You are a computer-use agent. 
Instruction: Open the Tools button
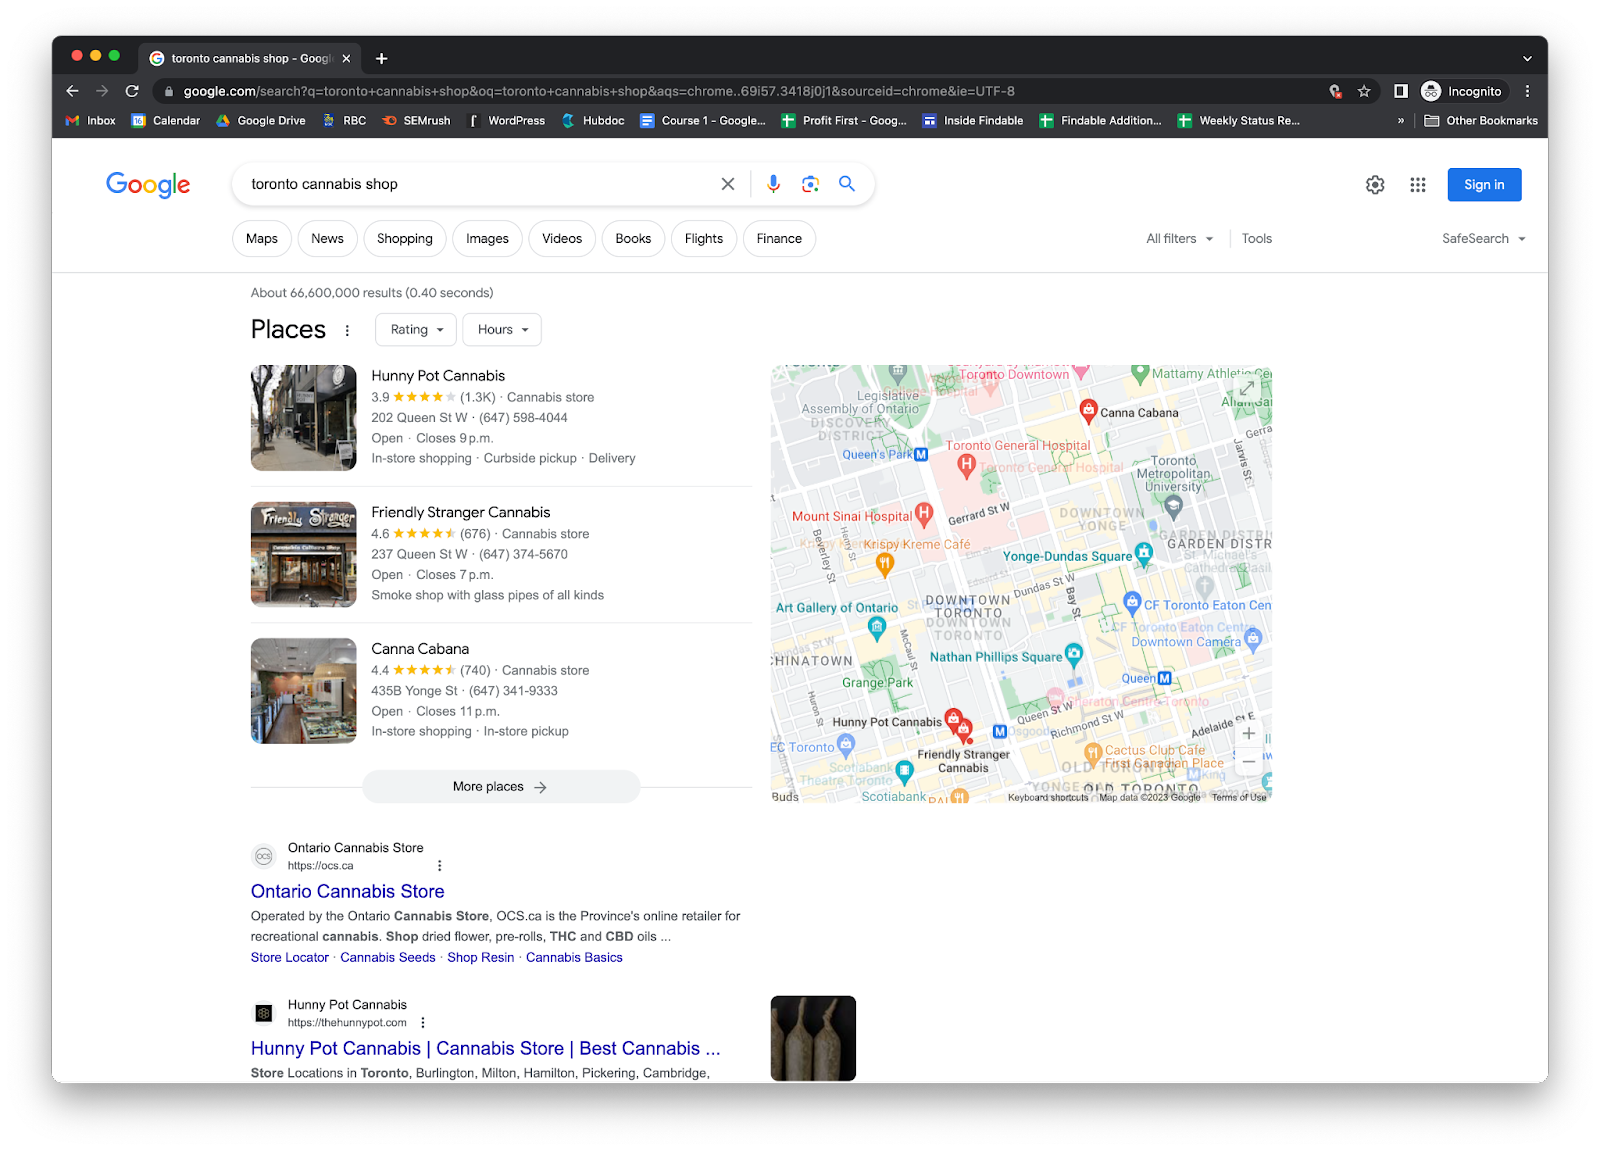1257,239
